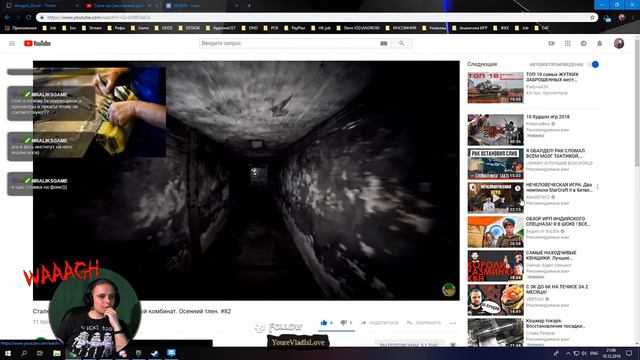Open the YouTube apps grid icon

pos(568,43)
